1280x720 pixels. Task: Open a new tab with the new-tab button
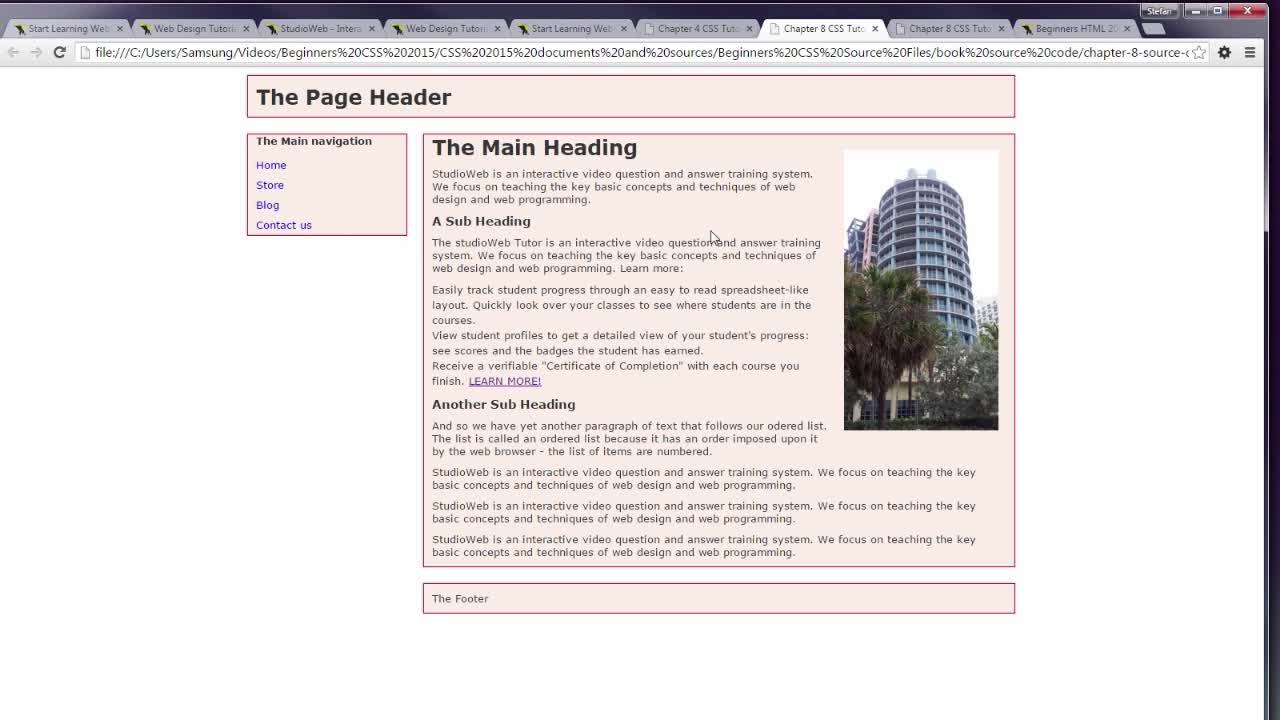click(x=1153, y=28)
